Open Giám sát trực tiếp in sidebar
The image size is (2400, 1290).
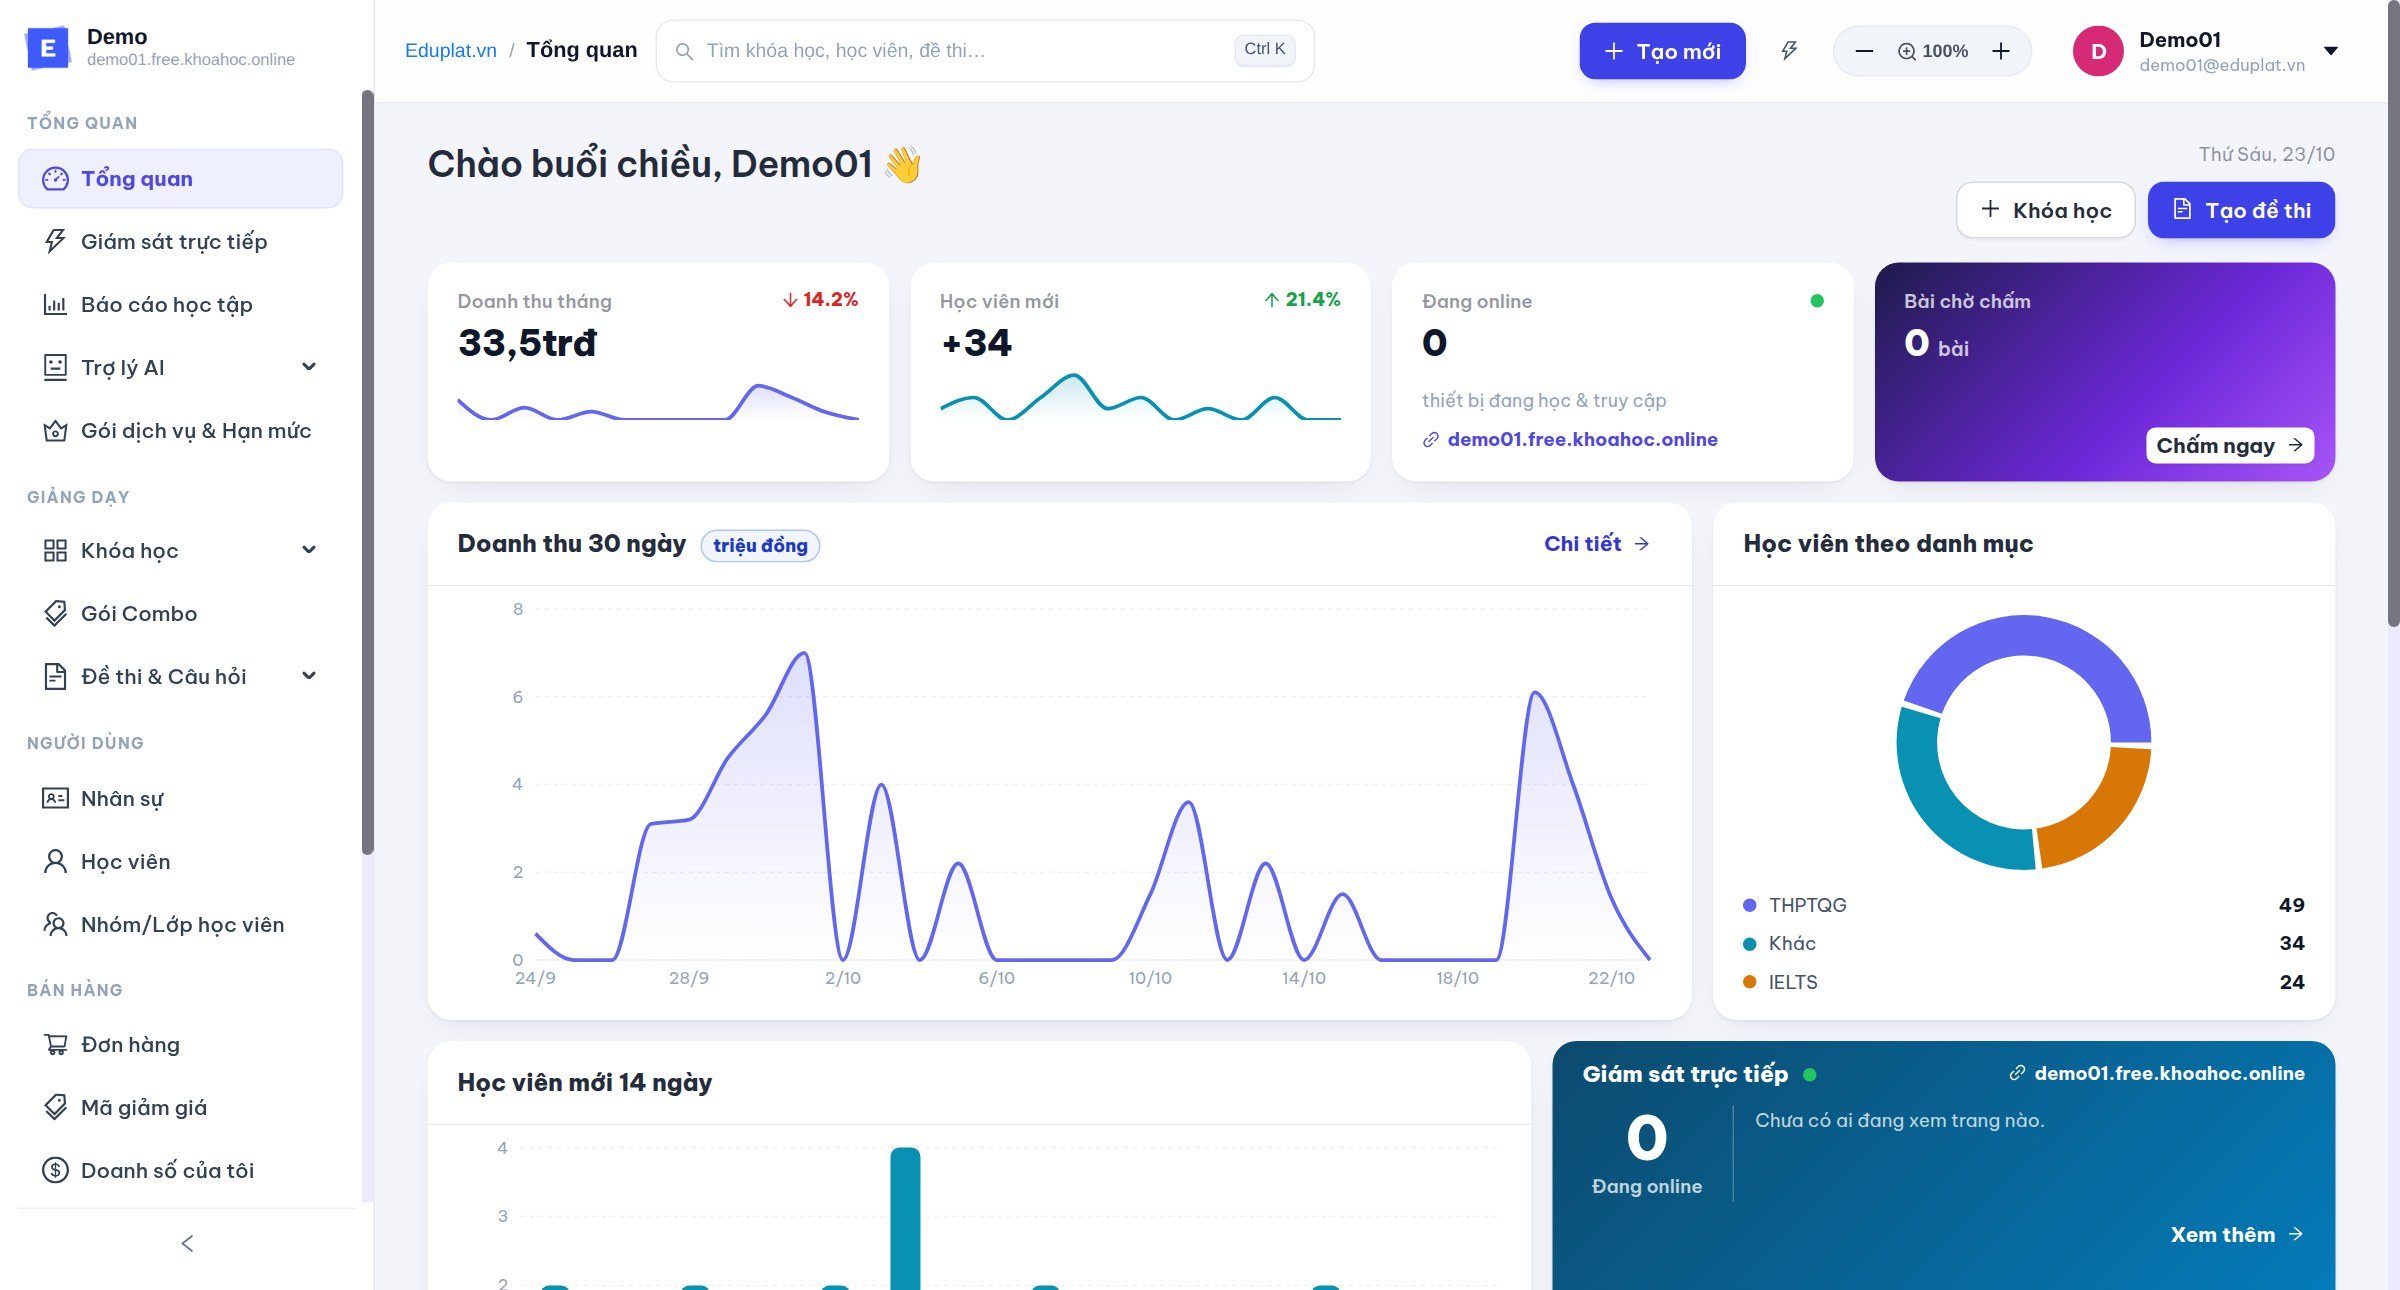point(180,241)
